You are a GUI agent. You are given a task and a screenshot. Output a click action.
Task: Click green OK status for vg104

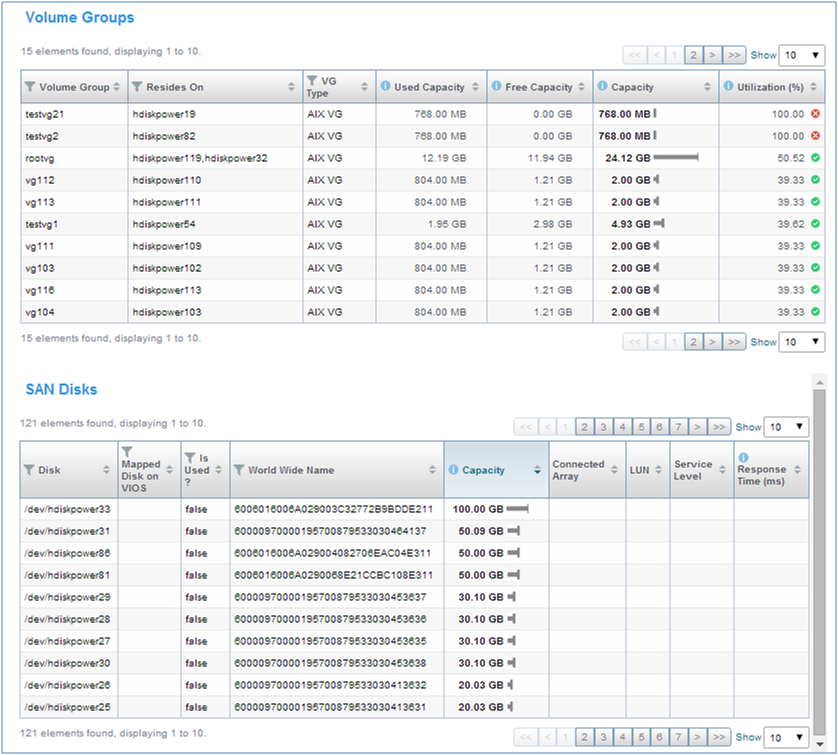click(816, 312)
